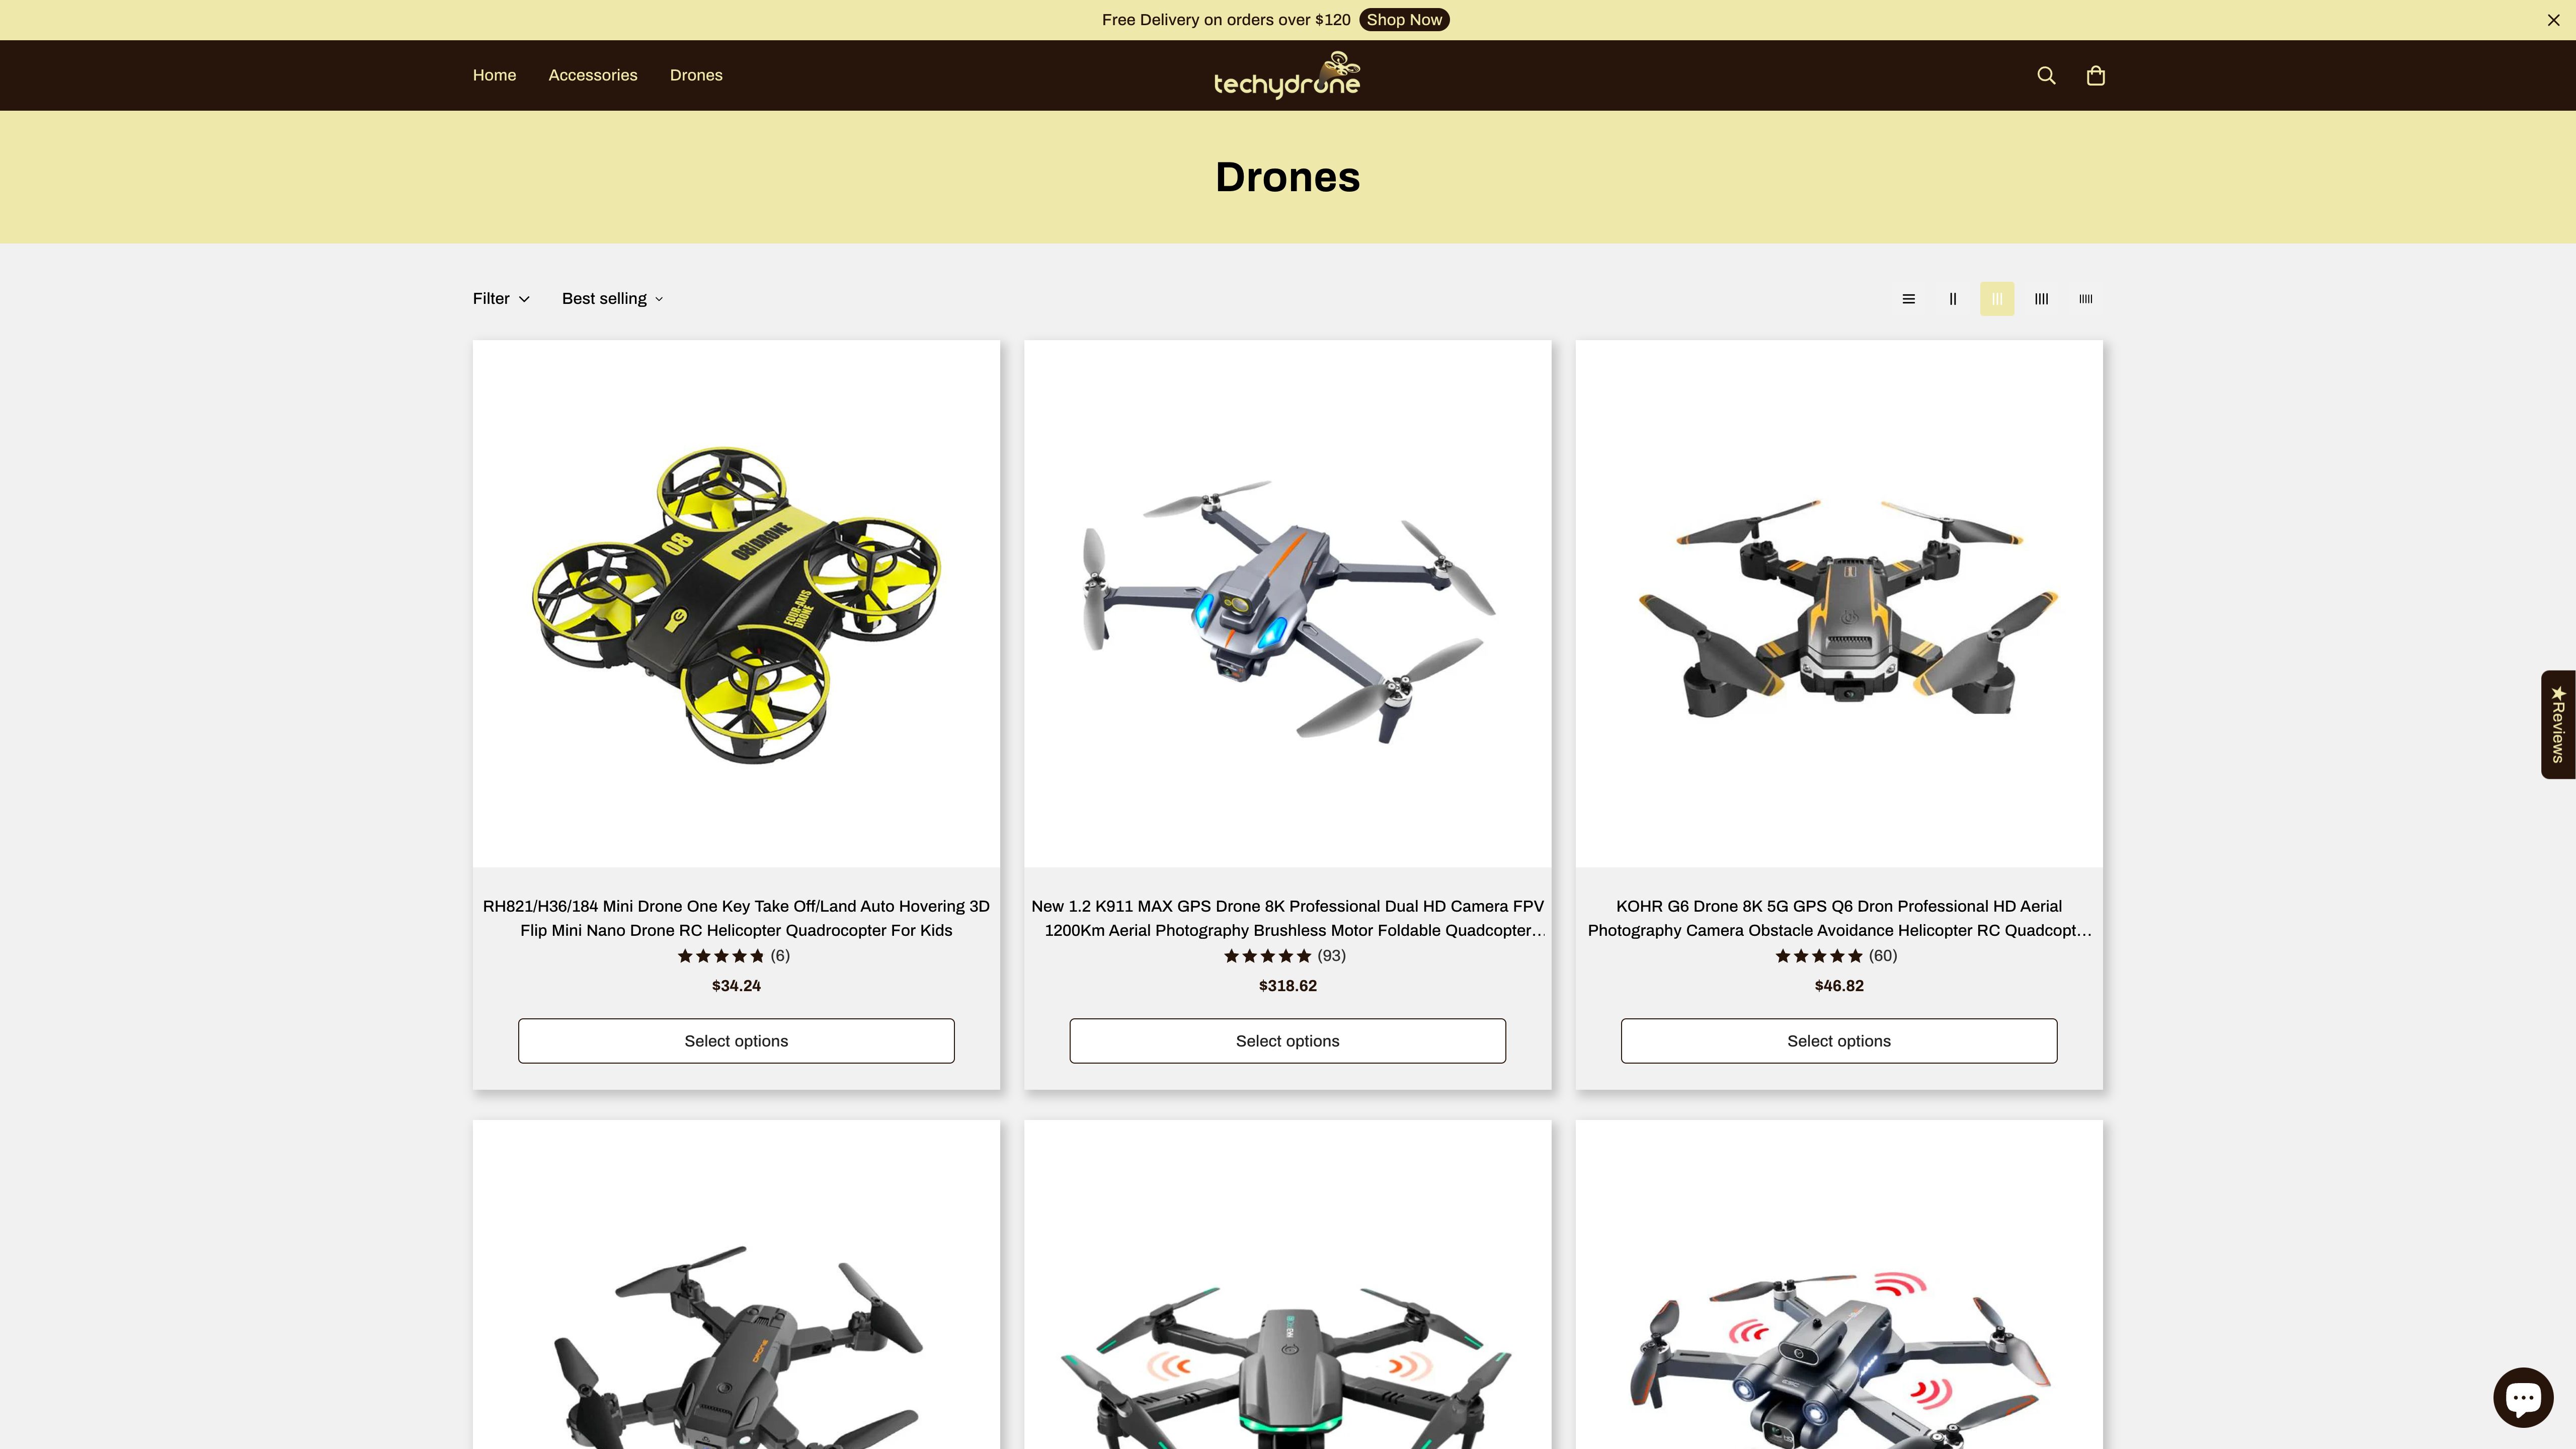Click the Shop Now button
This screenshot has height=1449, width=2576.
(x=1404, y=20)
